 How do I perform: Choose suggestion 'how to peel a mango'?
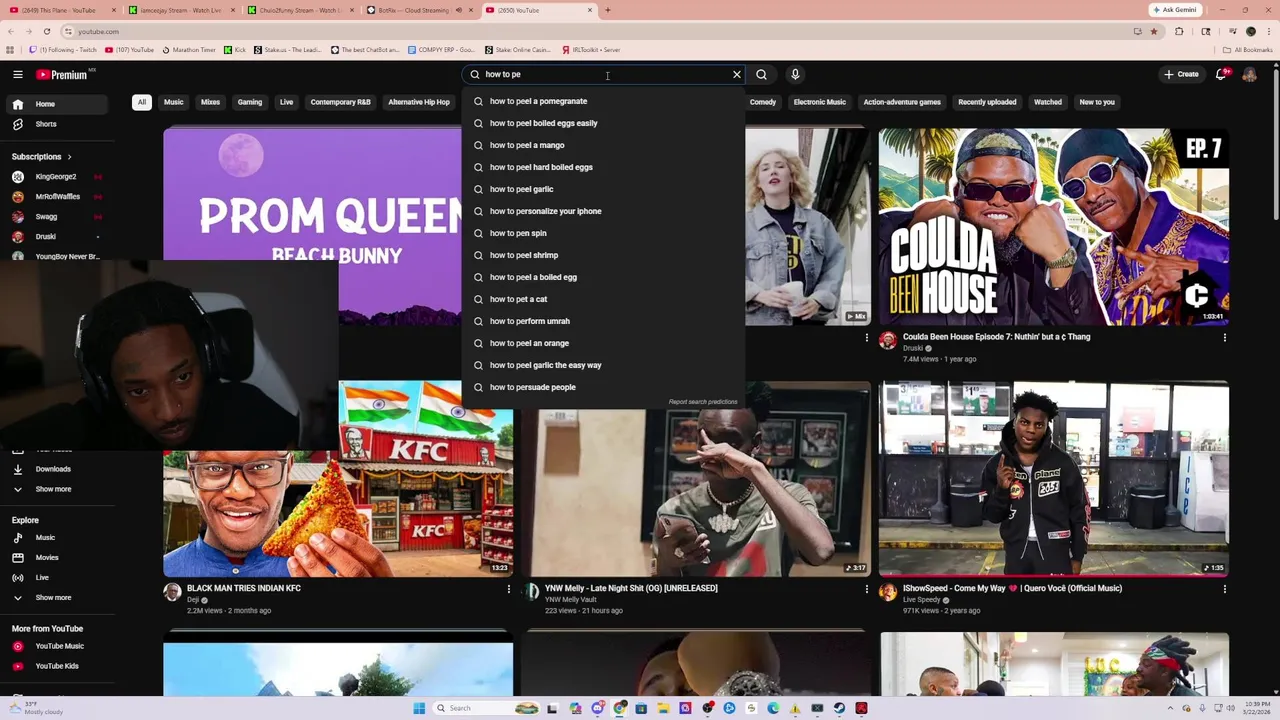pos(603,145)
